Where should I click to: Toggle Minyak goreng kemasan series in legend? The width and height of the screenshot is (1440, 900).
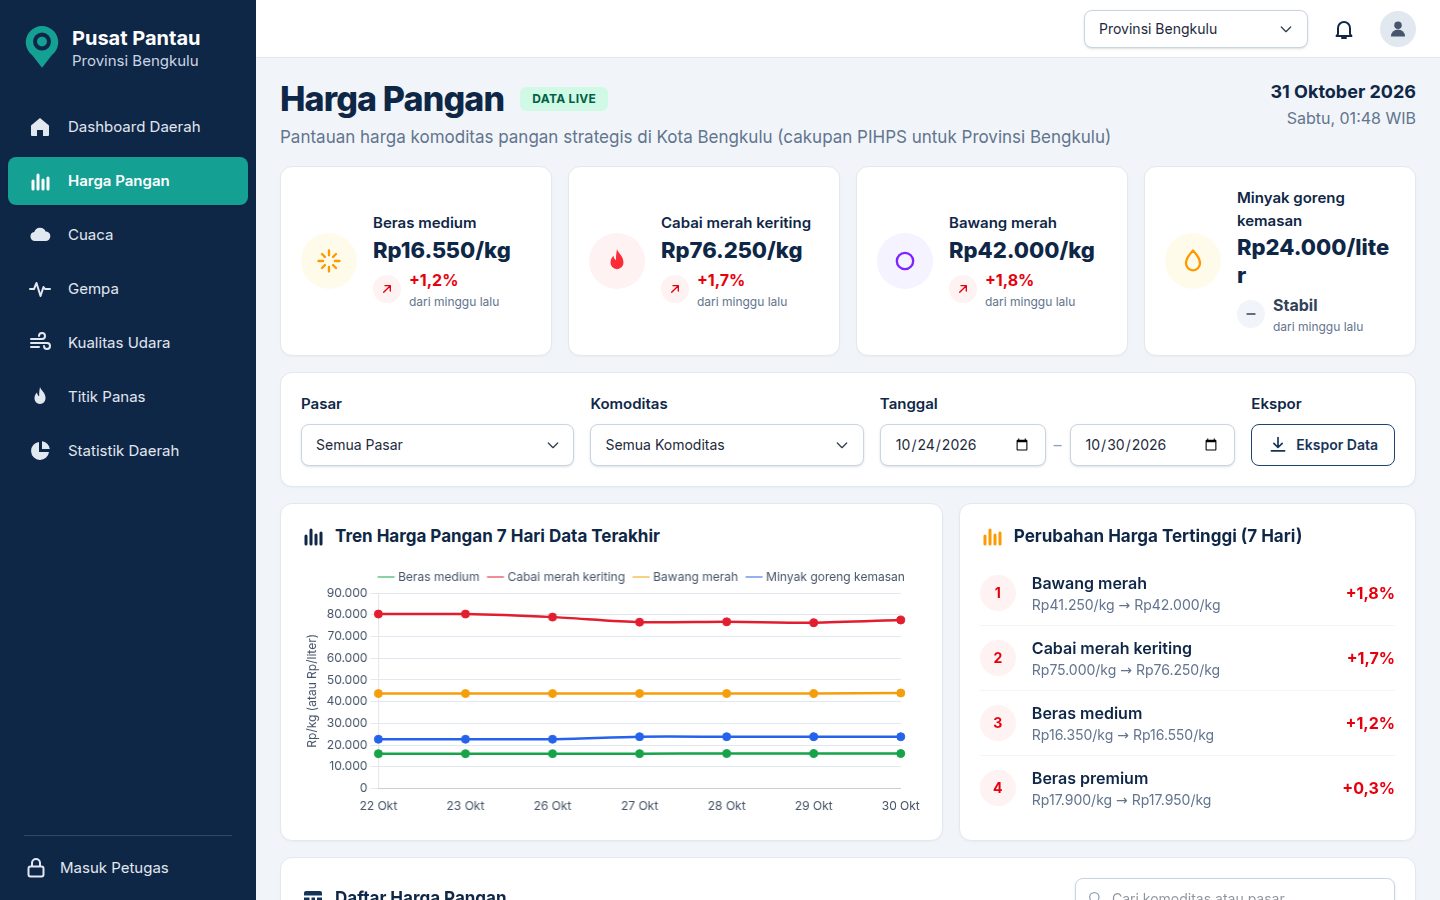(825, 577)
